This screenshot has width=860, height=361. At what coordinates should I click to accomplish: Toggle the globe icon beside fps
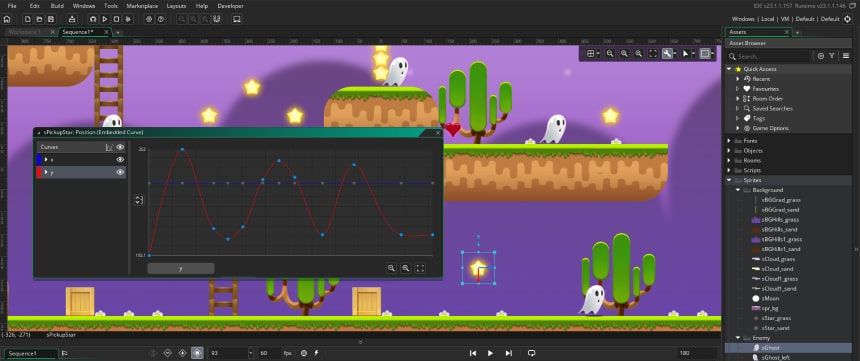click(x=303, y=353)
